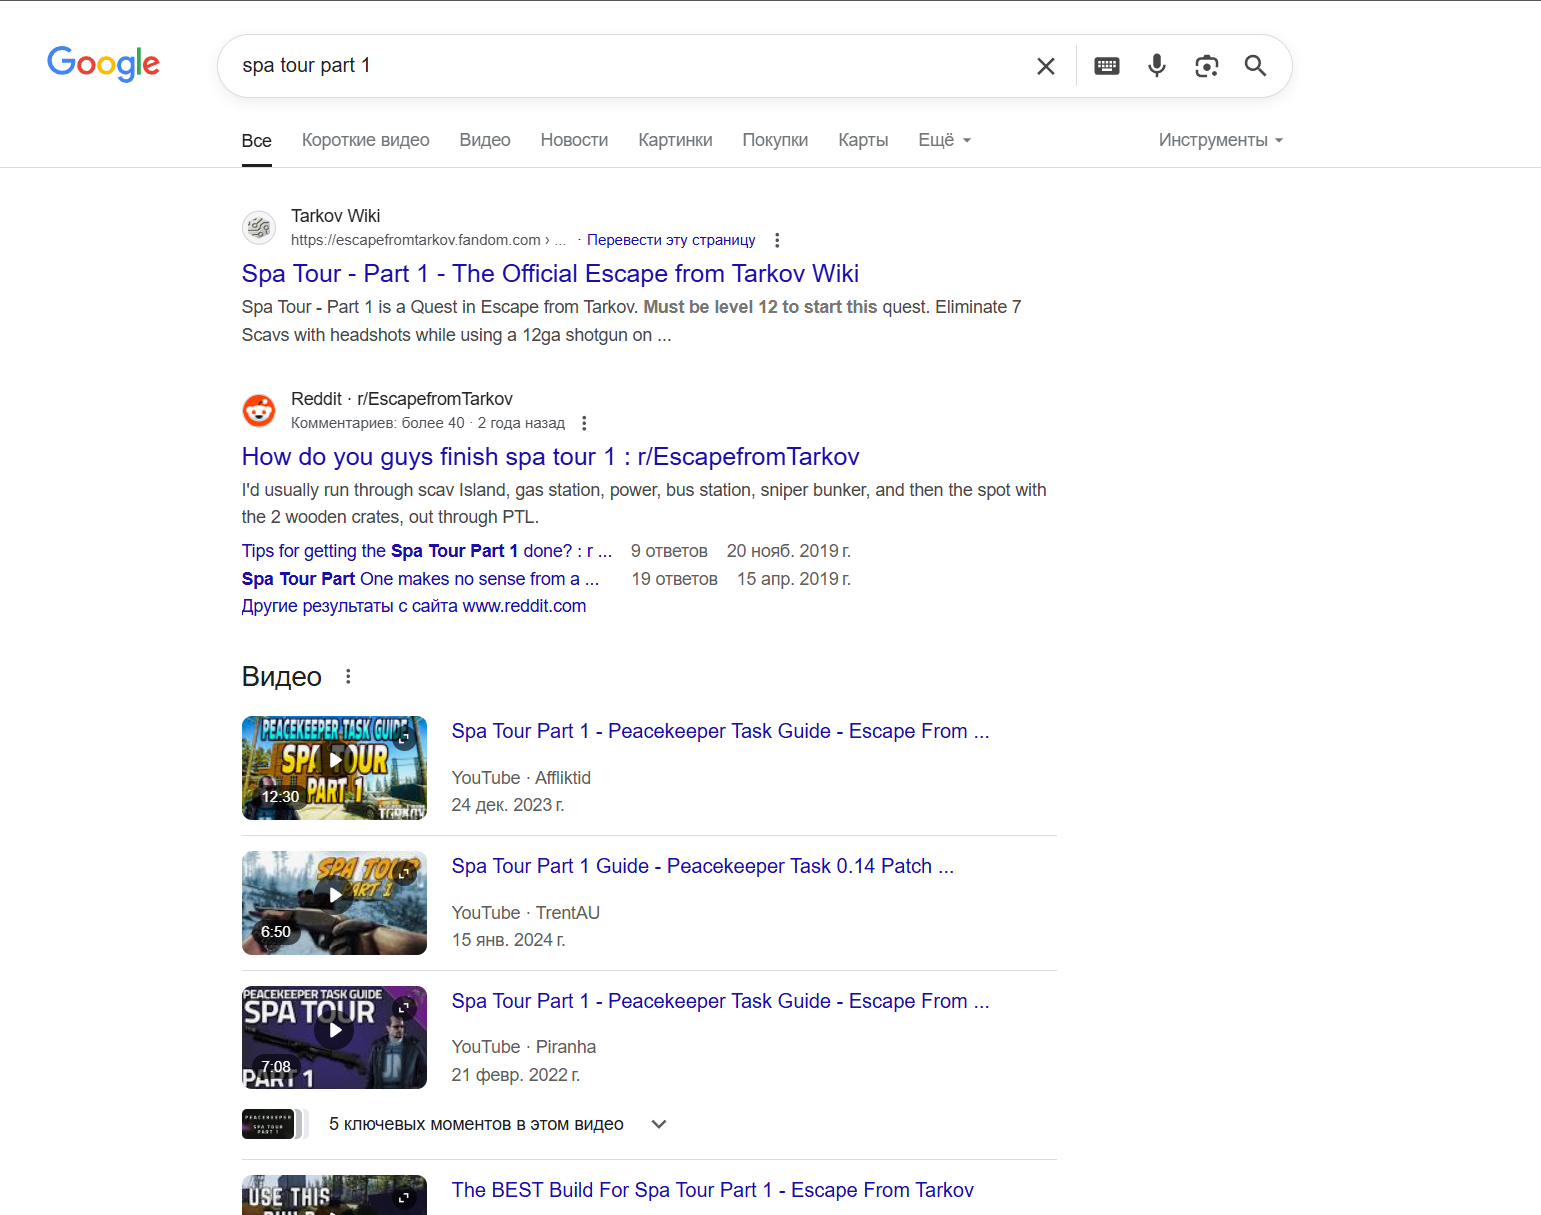Image resolution: width=1541 pixels, height=1215 pixels.
Task: Click the Tarkov Wiki site name
Action: [x=336, y=216]
